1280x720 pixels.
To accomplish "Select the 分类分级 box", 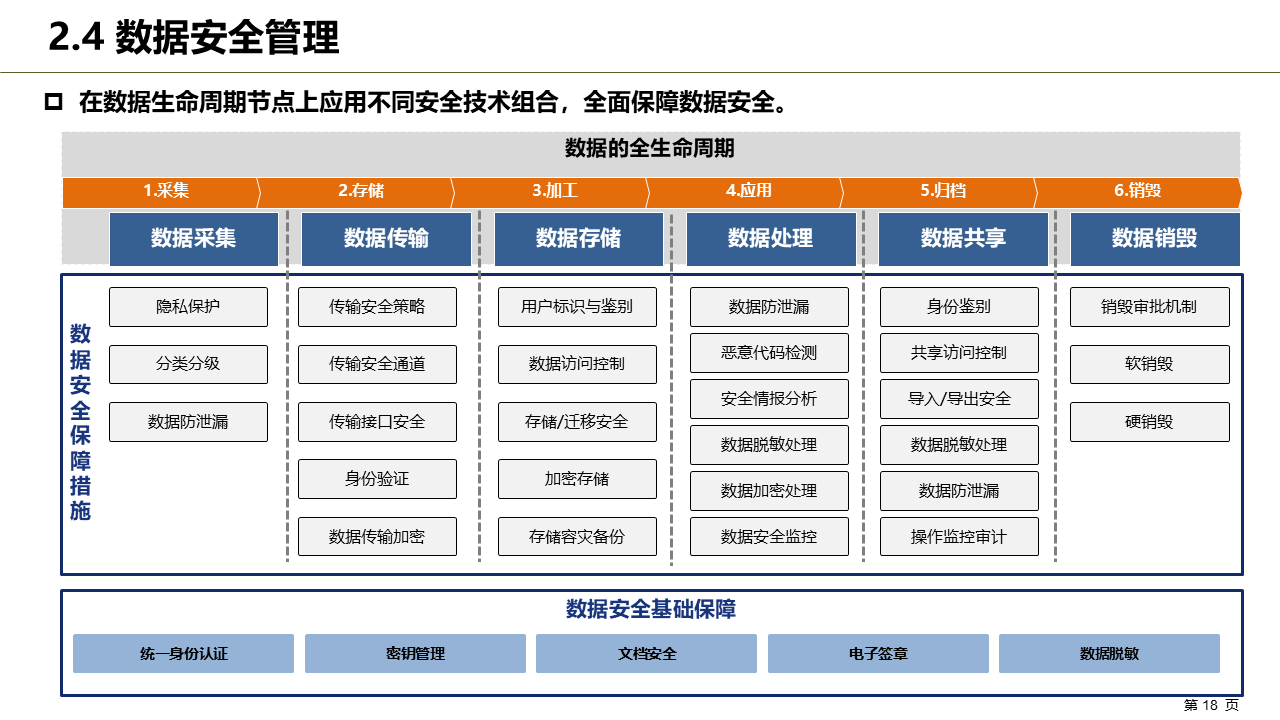I will (188, 364).
